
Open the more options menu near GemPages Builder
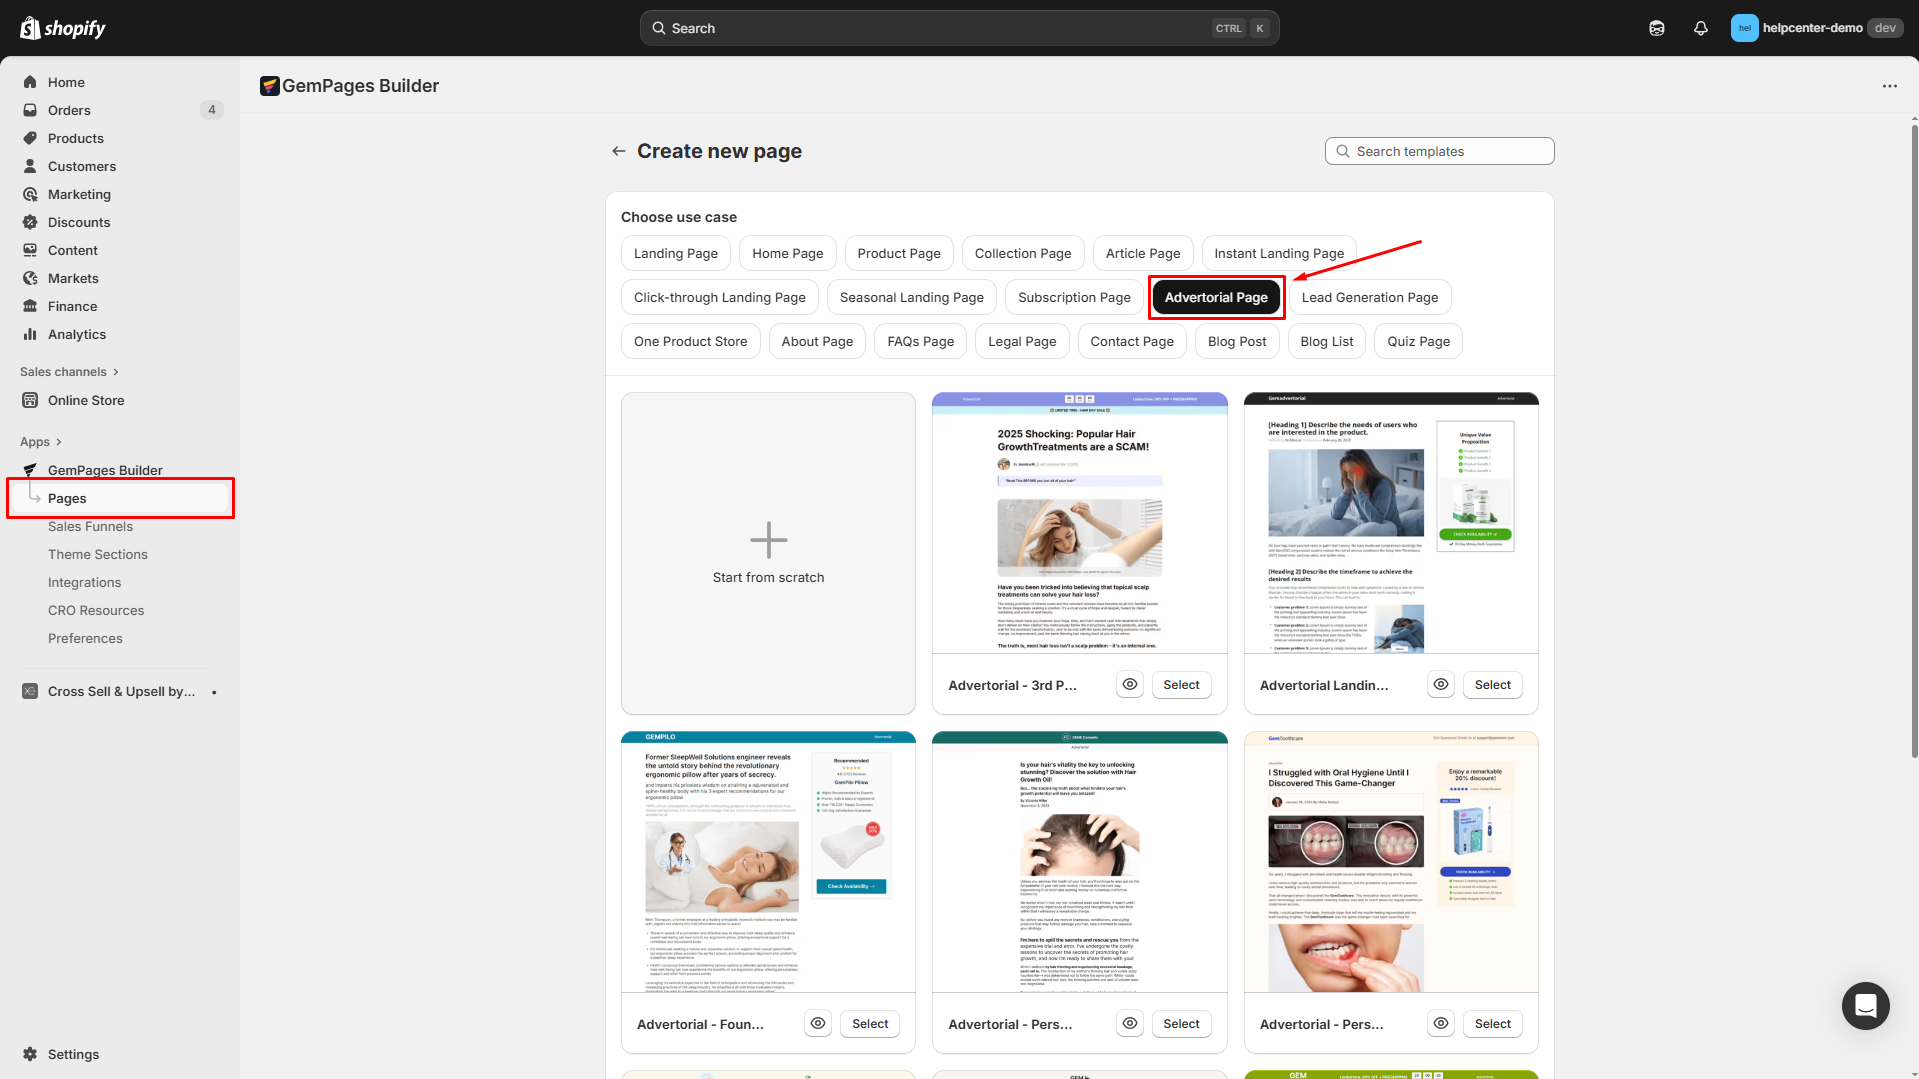point(1890,86)
